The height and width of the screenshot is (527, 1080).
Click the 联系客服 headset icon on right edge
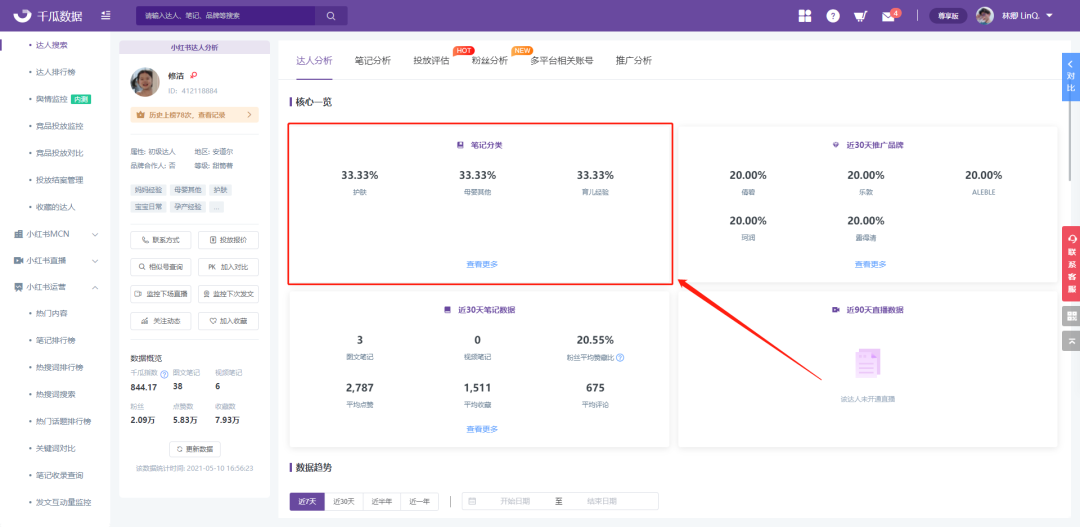(1071, 240)
